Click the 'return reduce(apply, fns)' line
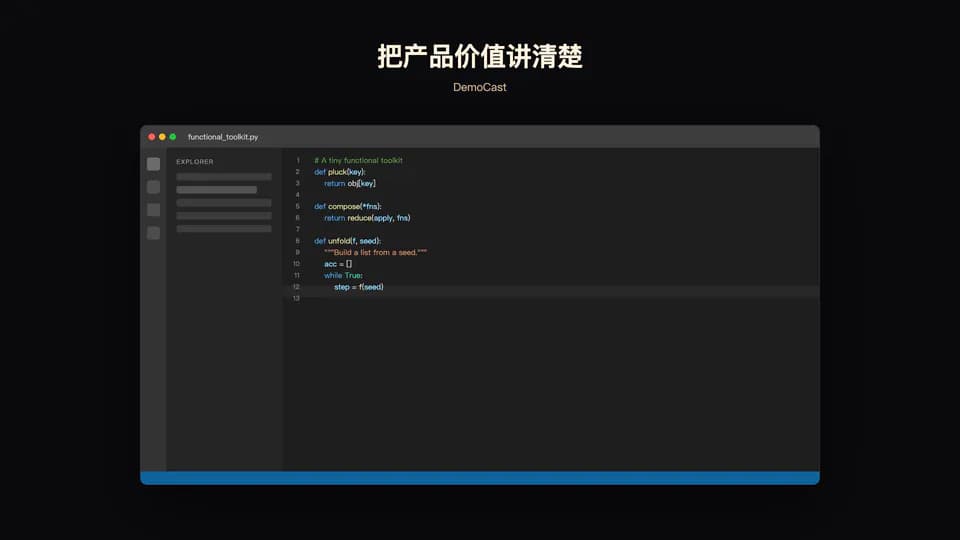The height and width of the screenshot is (540, 960). tap(367, 218)
